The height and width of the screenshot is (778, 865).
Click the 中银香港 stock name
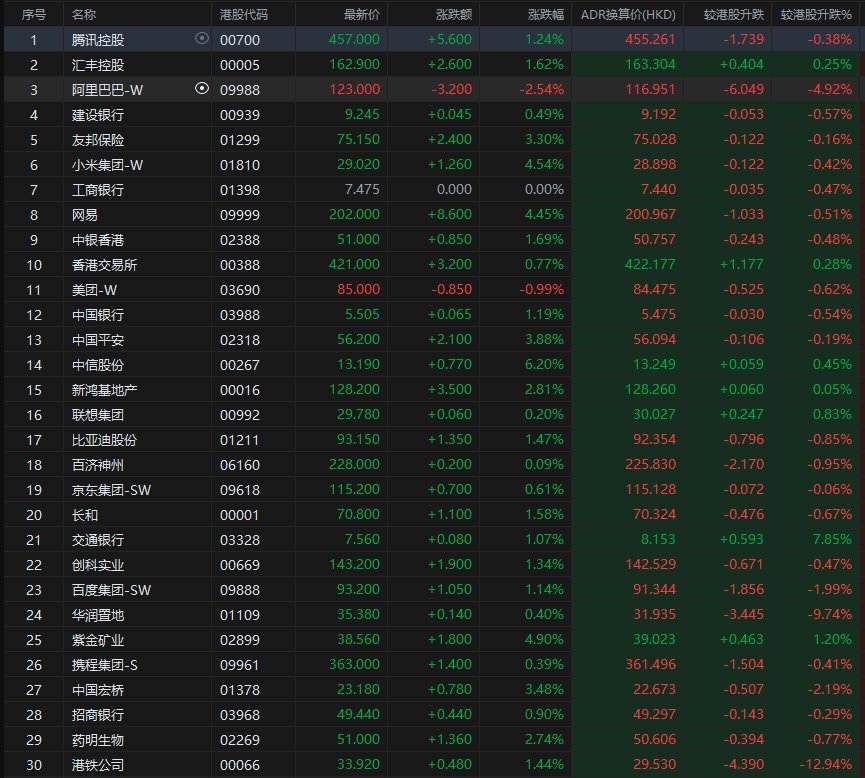pos(98,240)
